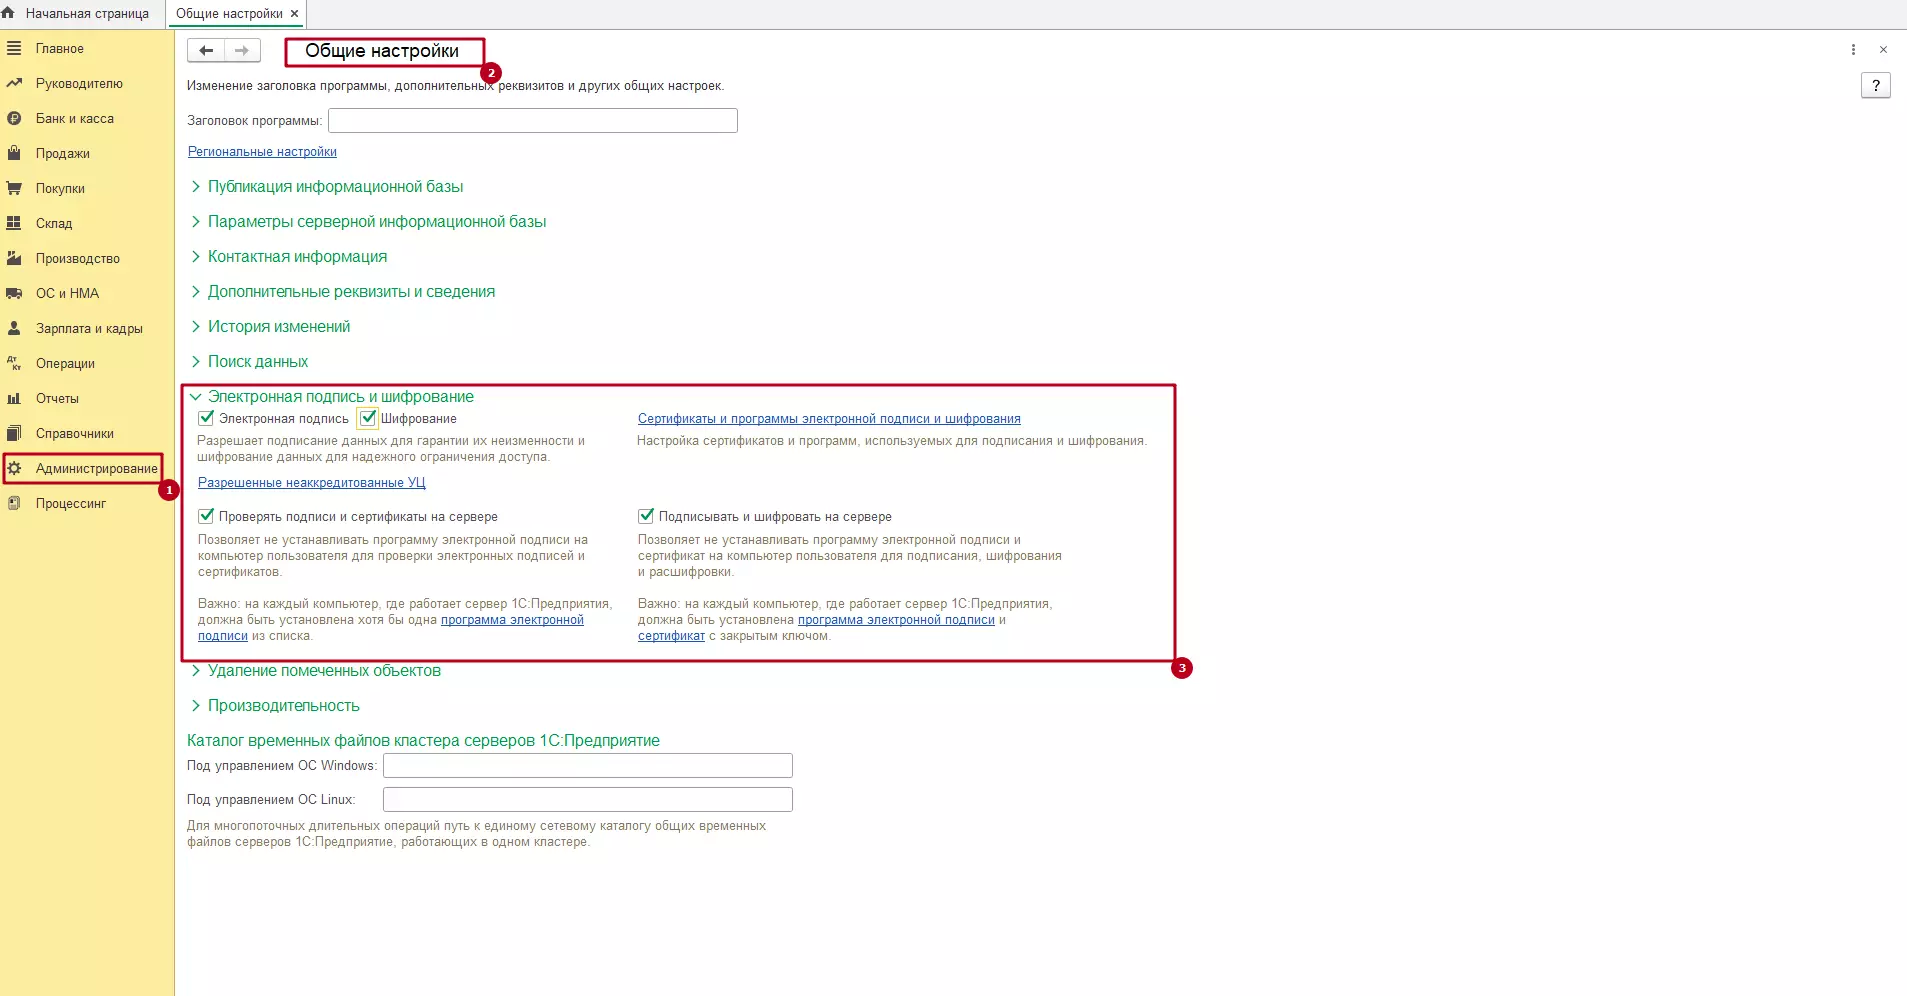
Task: Click the Покупки cart icon
Action: (14, 188)
